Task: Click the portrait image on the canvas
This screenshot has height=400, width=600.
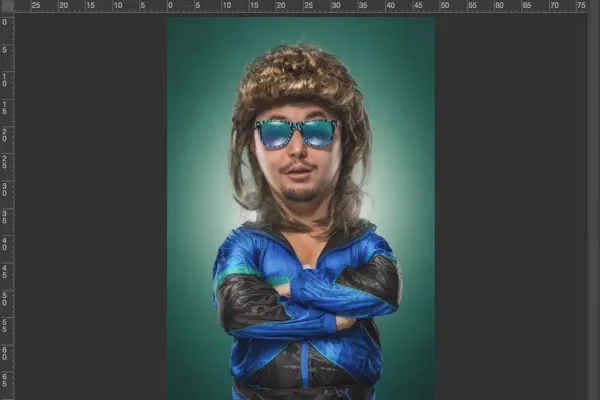Action: click(300, 208)
